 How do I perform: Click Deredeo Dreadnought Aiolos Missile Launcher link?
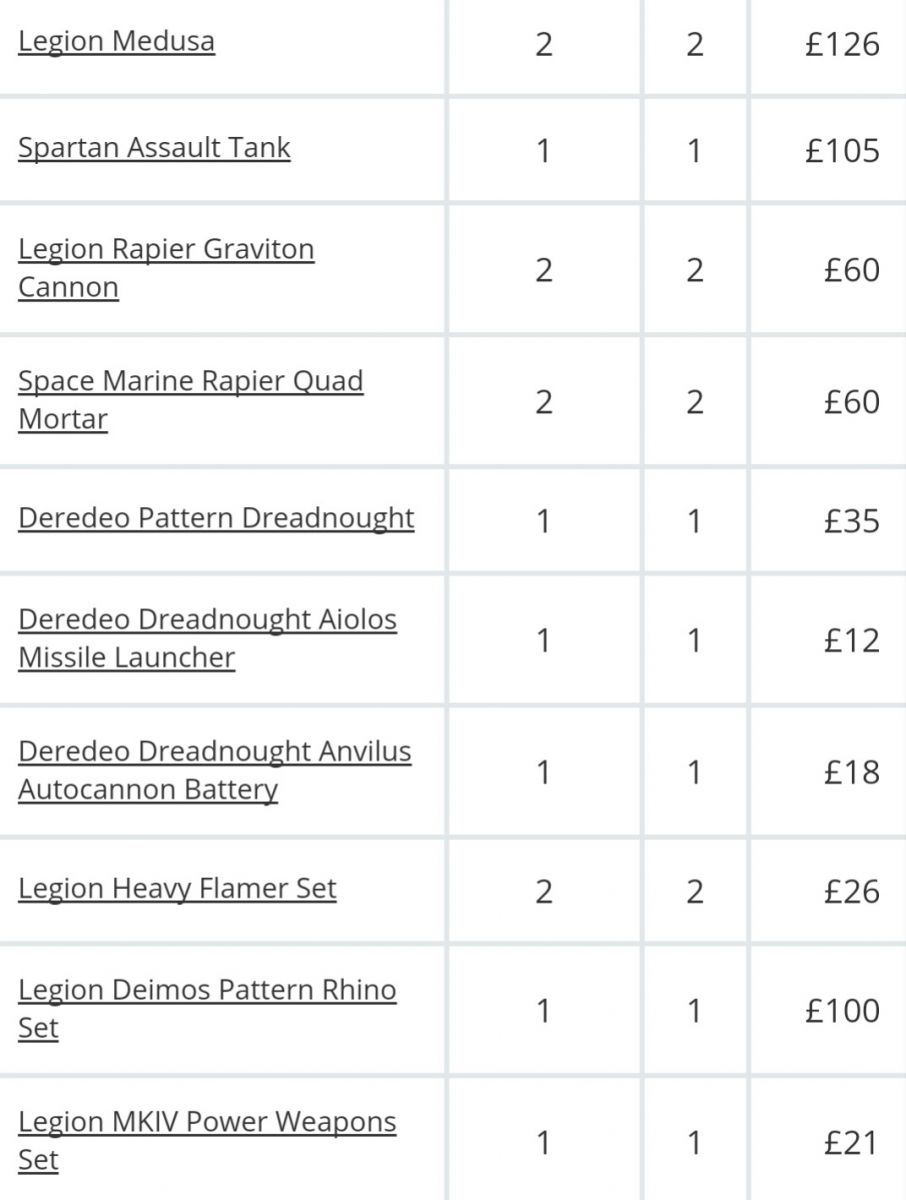tap(207, 620)
